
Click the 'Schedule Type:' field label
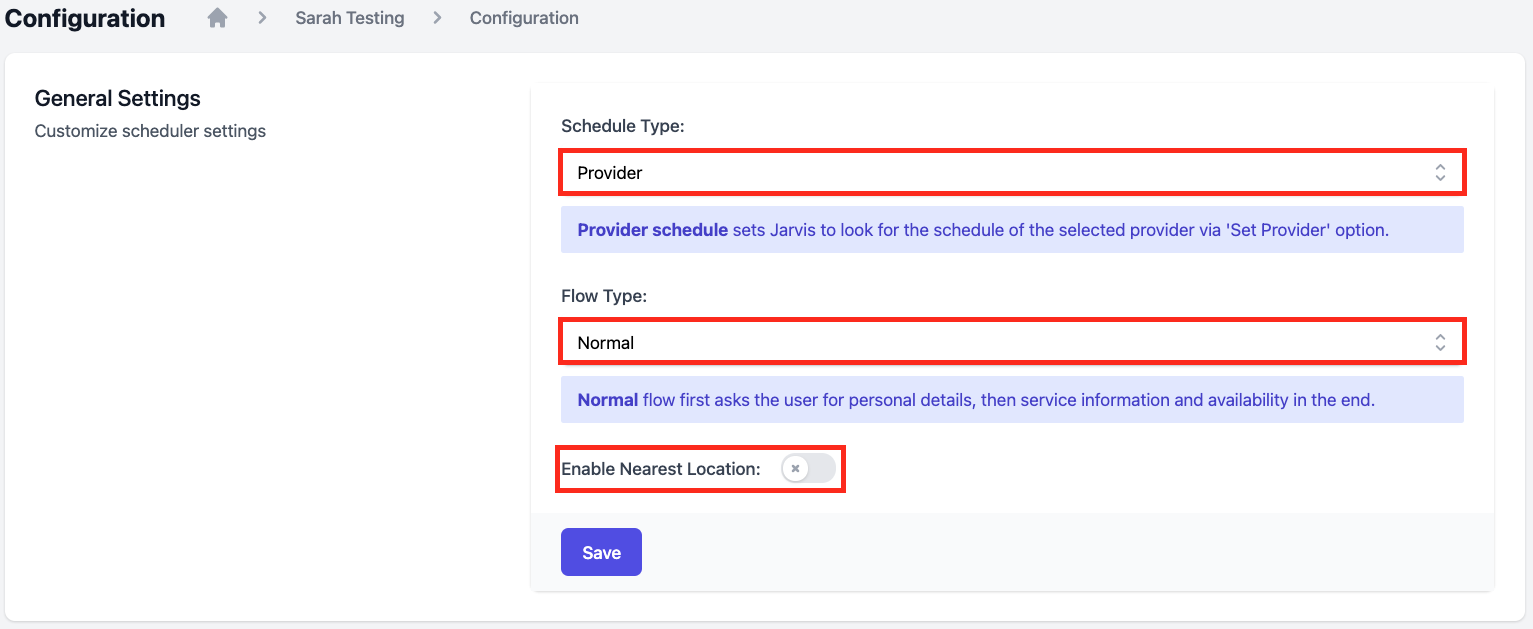(x=623, y=126)
